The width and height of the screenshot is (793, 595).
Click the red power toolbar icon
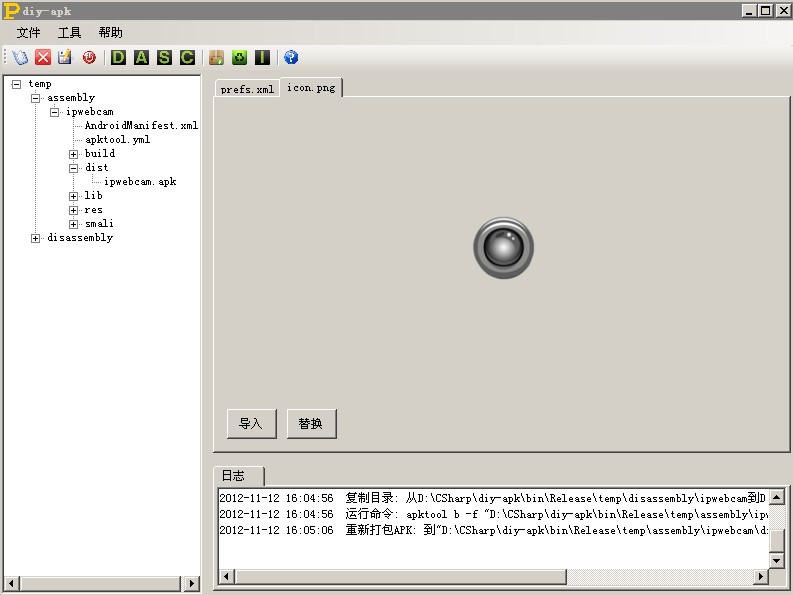click(x=89, y=58)
